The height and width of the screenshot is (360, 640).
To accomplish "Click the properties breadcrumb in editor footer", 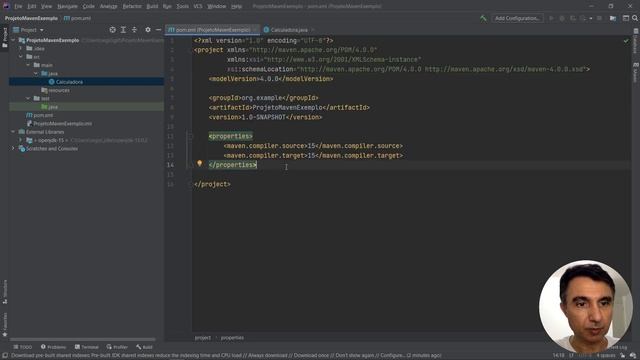I will click(x=232, y=338).
